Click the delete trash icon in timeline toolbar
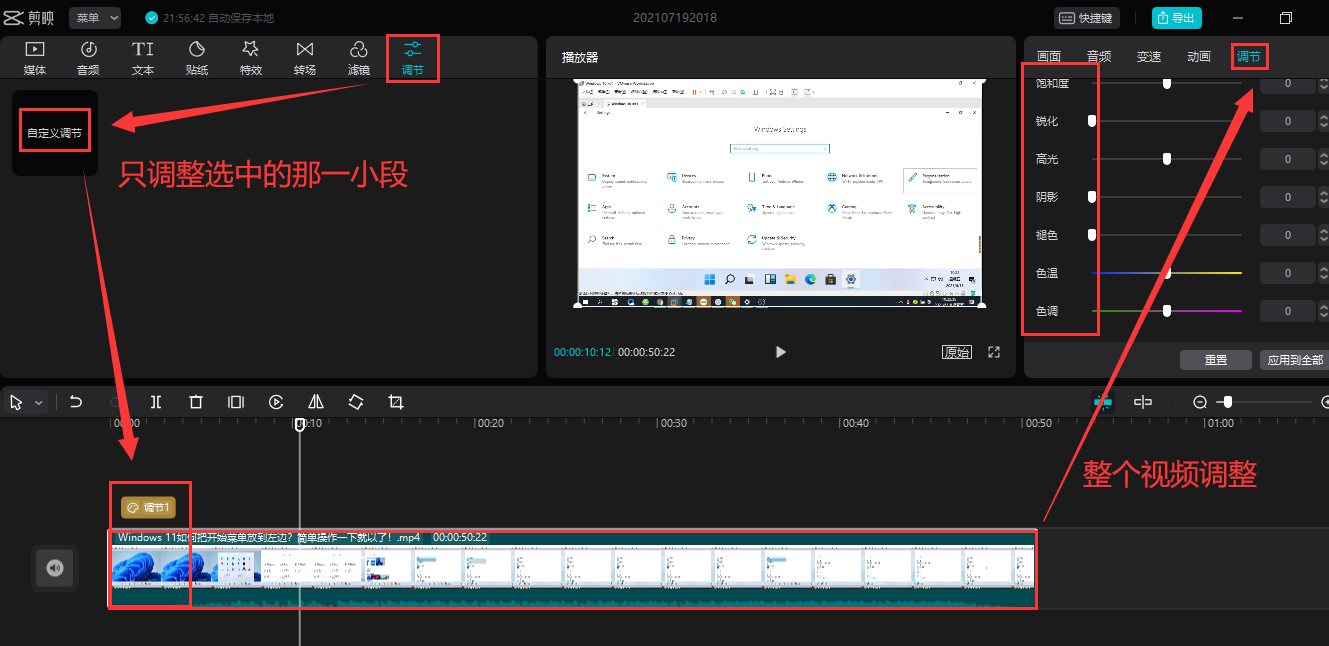1329x646 pixels. [196, 402]
